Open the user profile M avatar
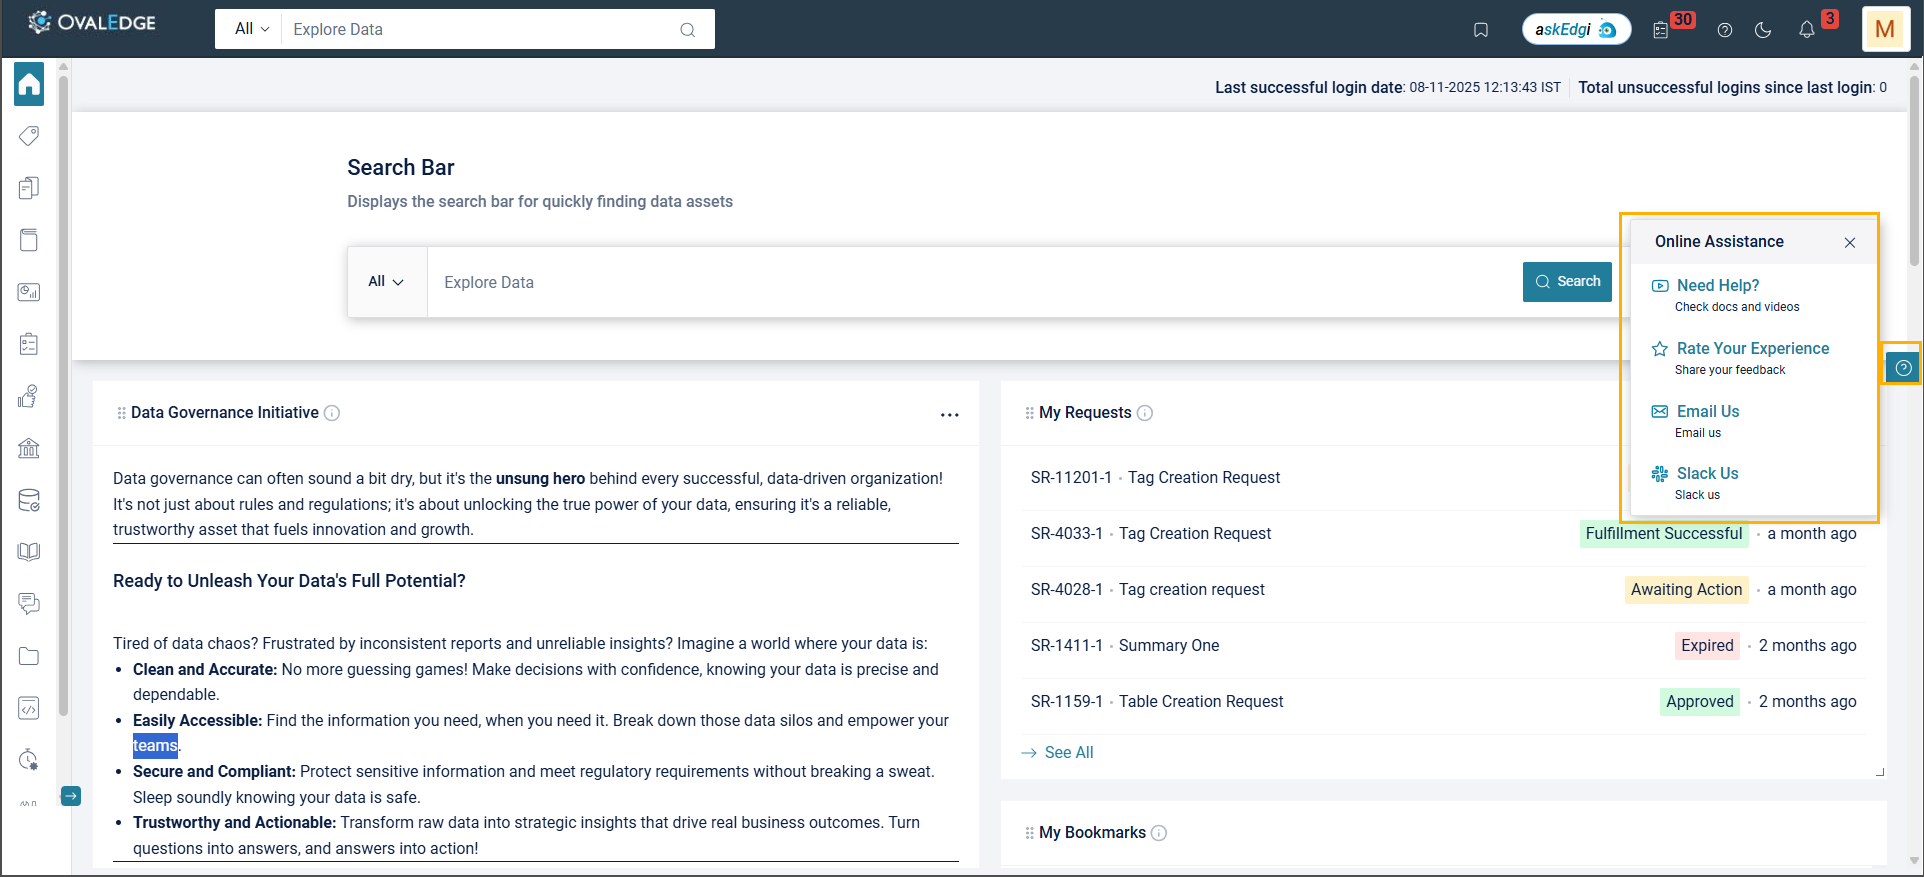The width and height of the screenshot is (1924, 877). (1885, 28)
